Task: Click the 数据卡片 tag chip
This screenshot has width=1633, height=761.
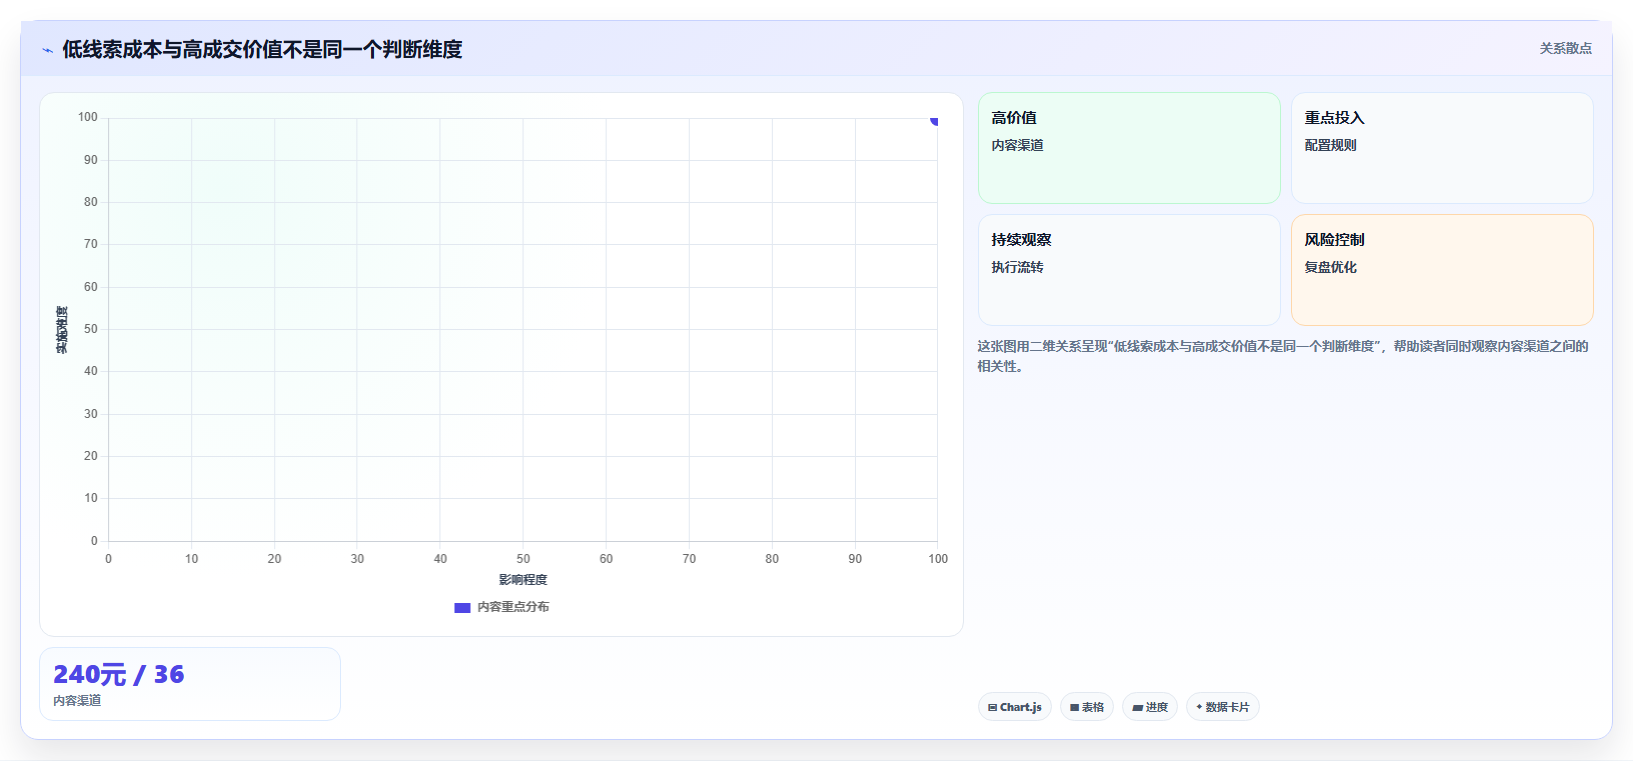Action: pyautogui.click(x=1223, y=707)
